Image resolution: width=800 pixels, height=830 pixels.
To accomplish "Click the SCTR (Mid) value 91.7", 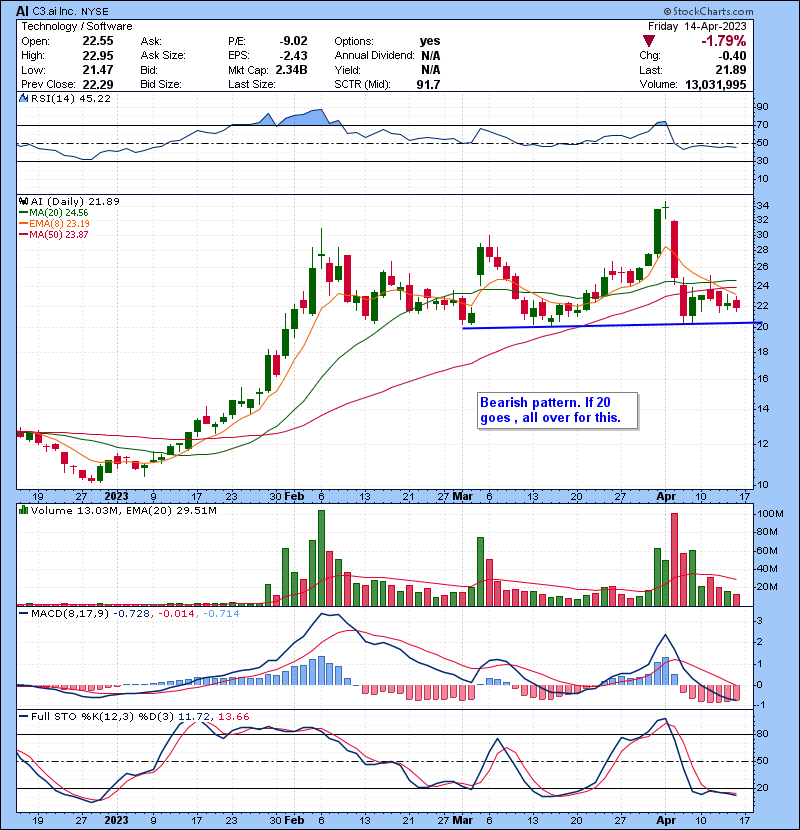I will tap(428, 84).
